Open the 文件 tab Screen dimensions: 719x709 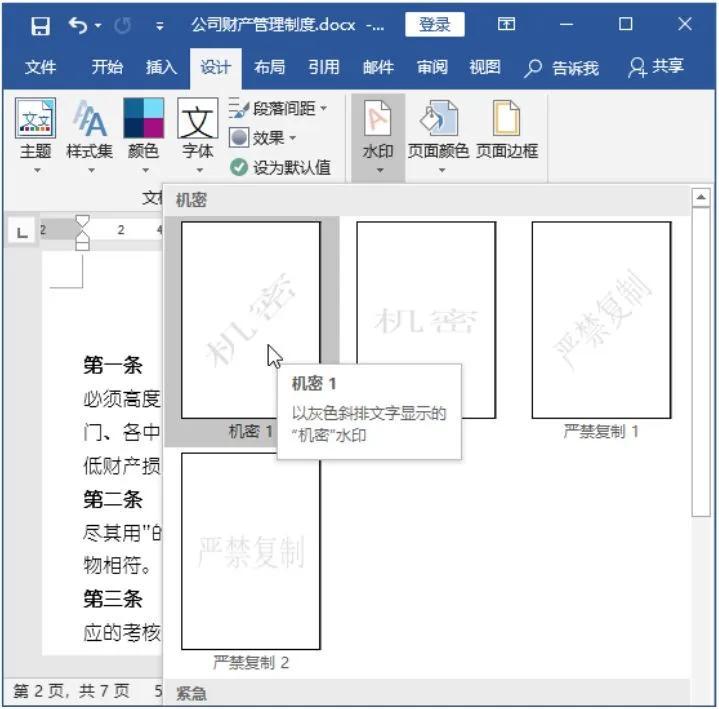[40, 67]
